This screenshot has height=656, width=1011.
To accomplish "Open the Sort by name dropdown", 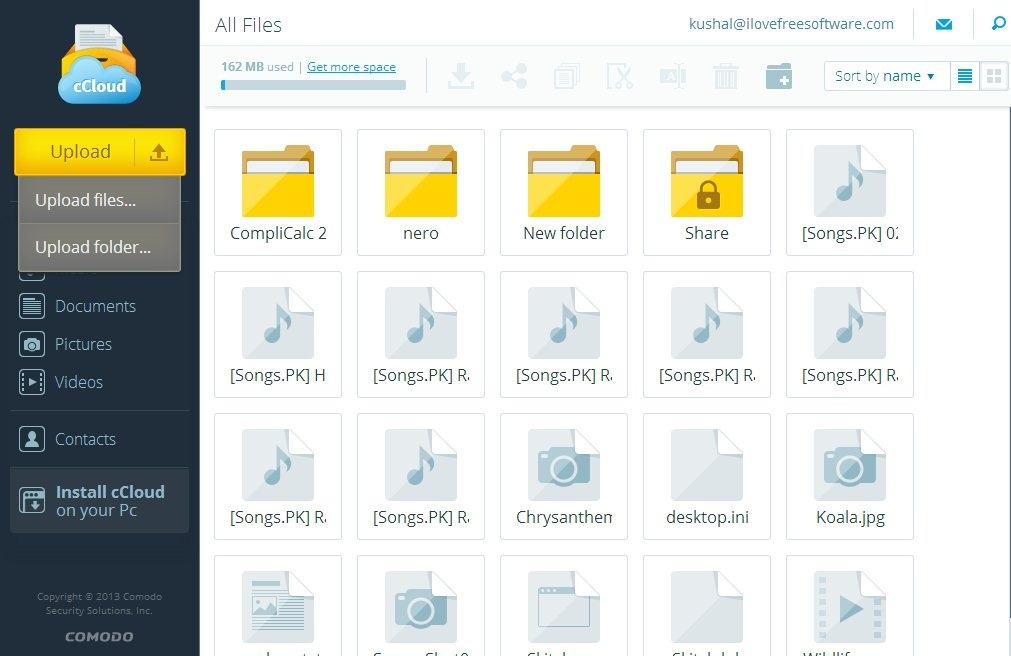I will [x=887, y=76].
